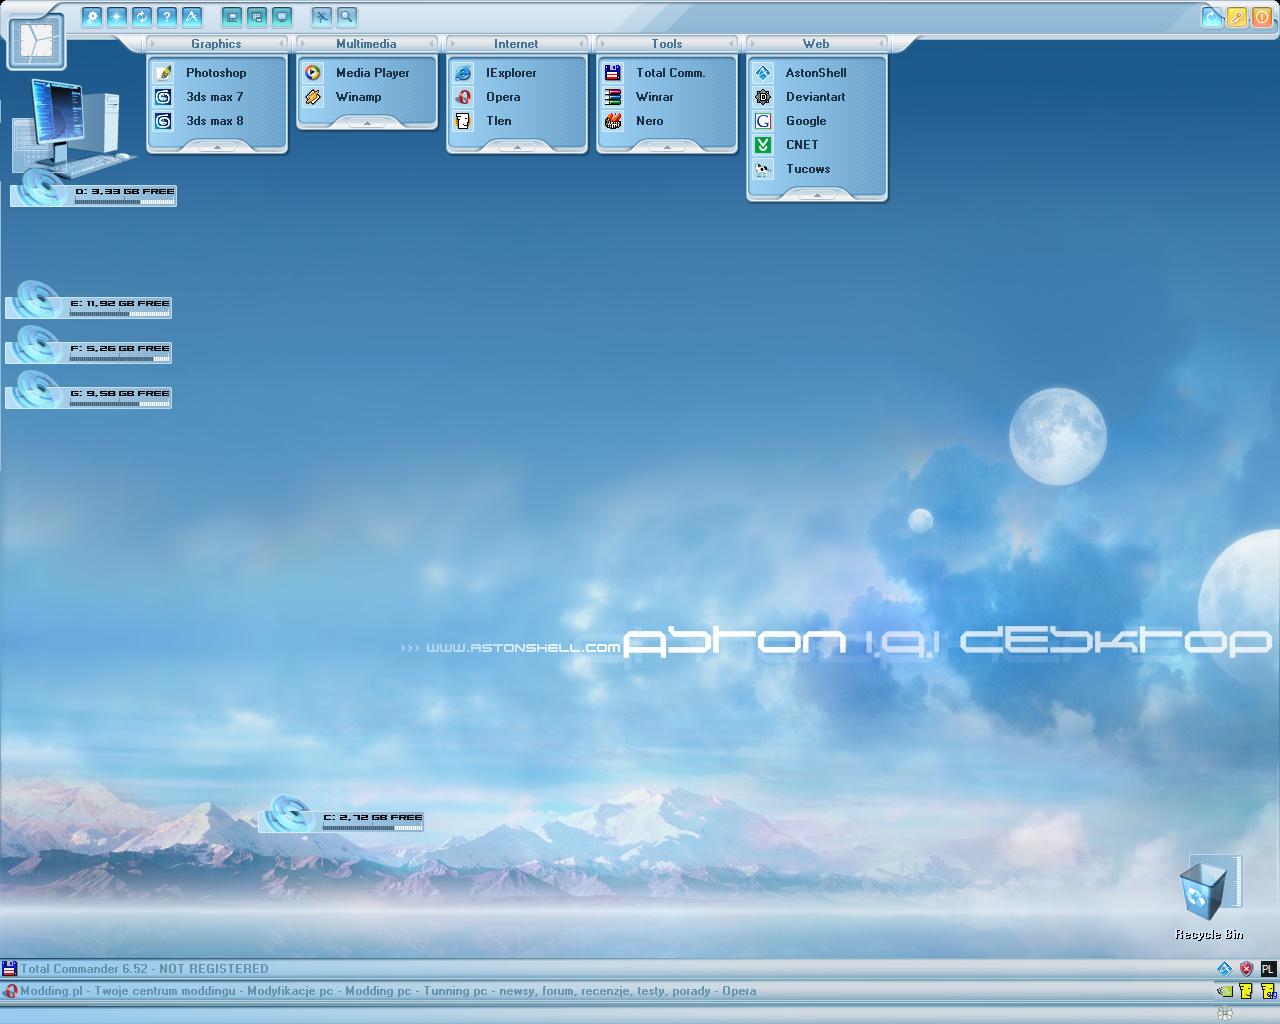Click the magnifier search toolbar icon
1280x1024 pixels.
[346, 17]
